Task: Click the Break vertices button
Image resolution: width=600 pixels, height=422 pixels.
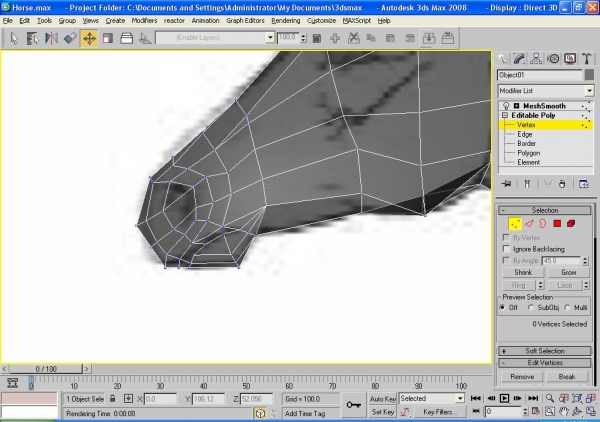Action: [567, 377]
